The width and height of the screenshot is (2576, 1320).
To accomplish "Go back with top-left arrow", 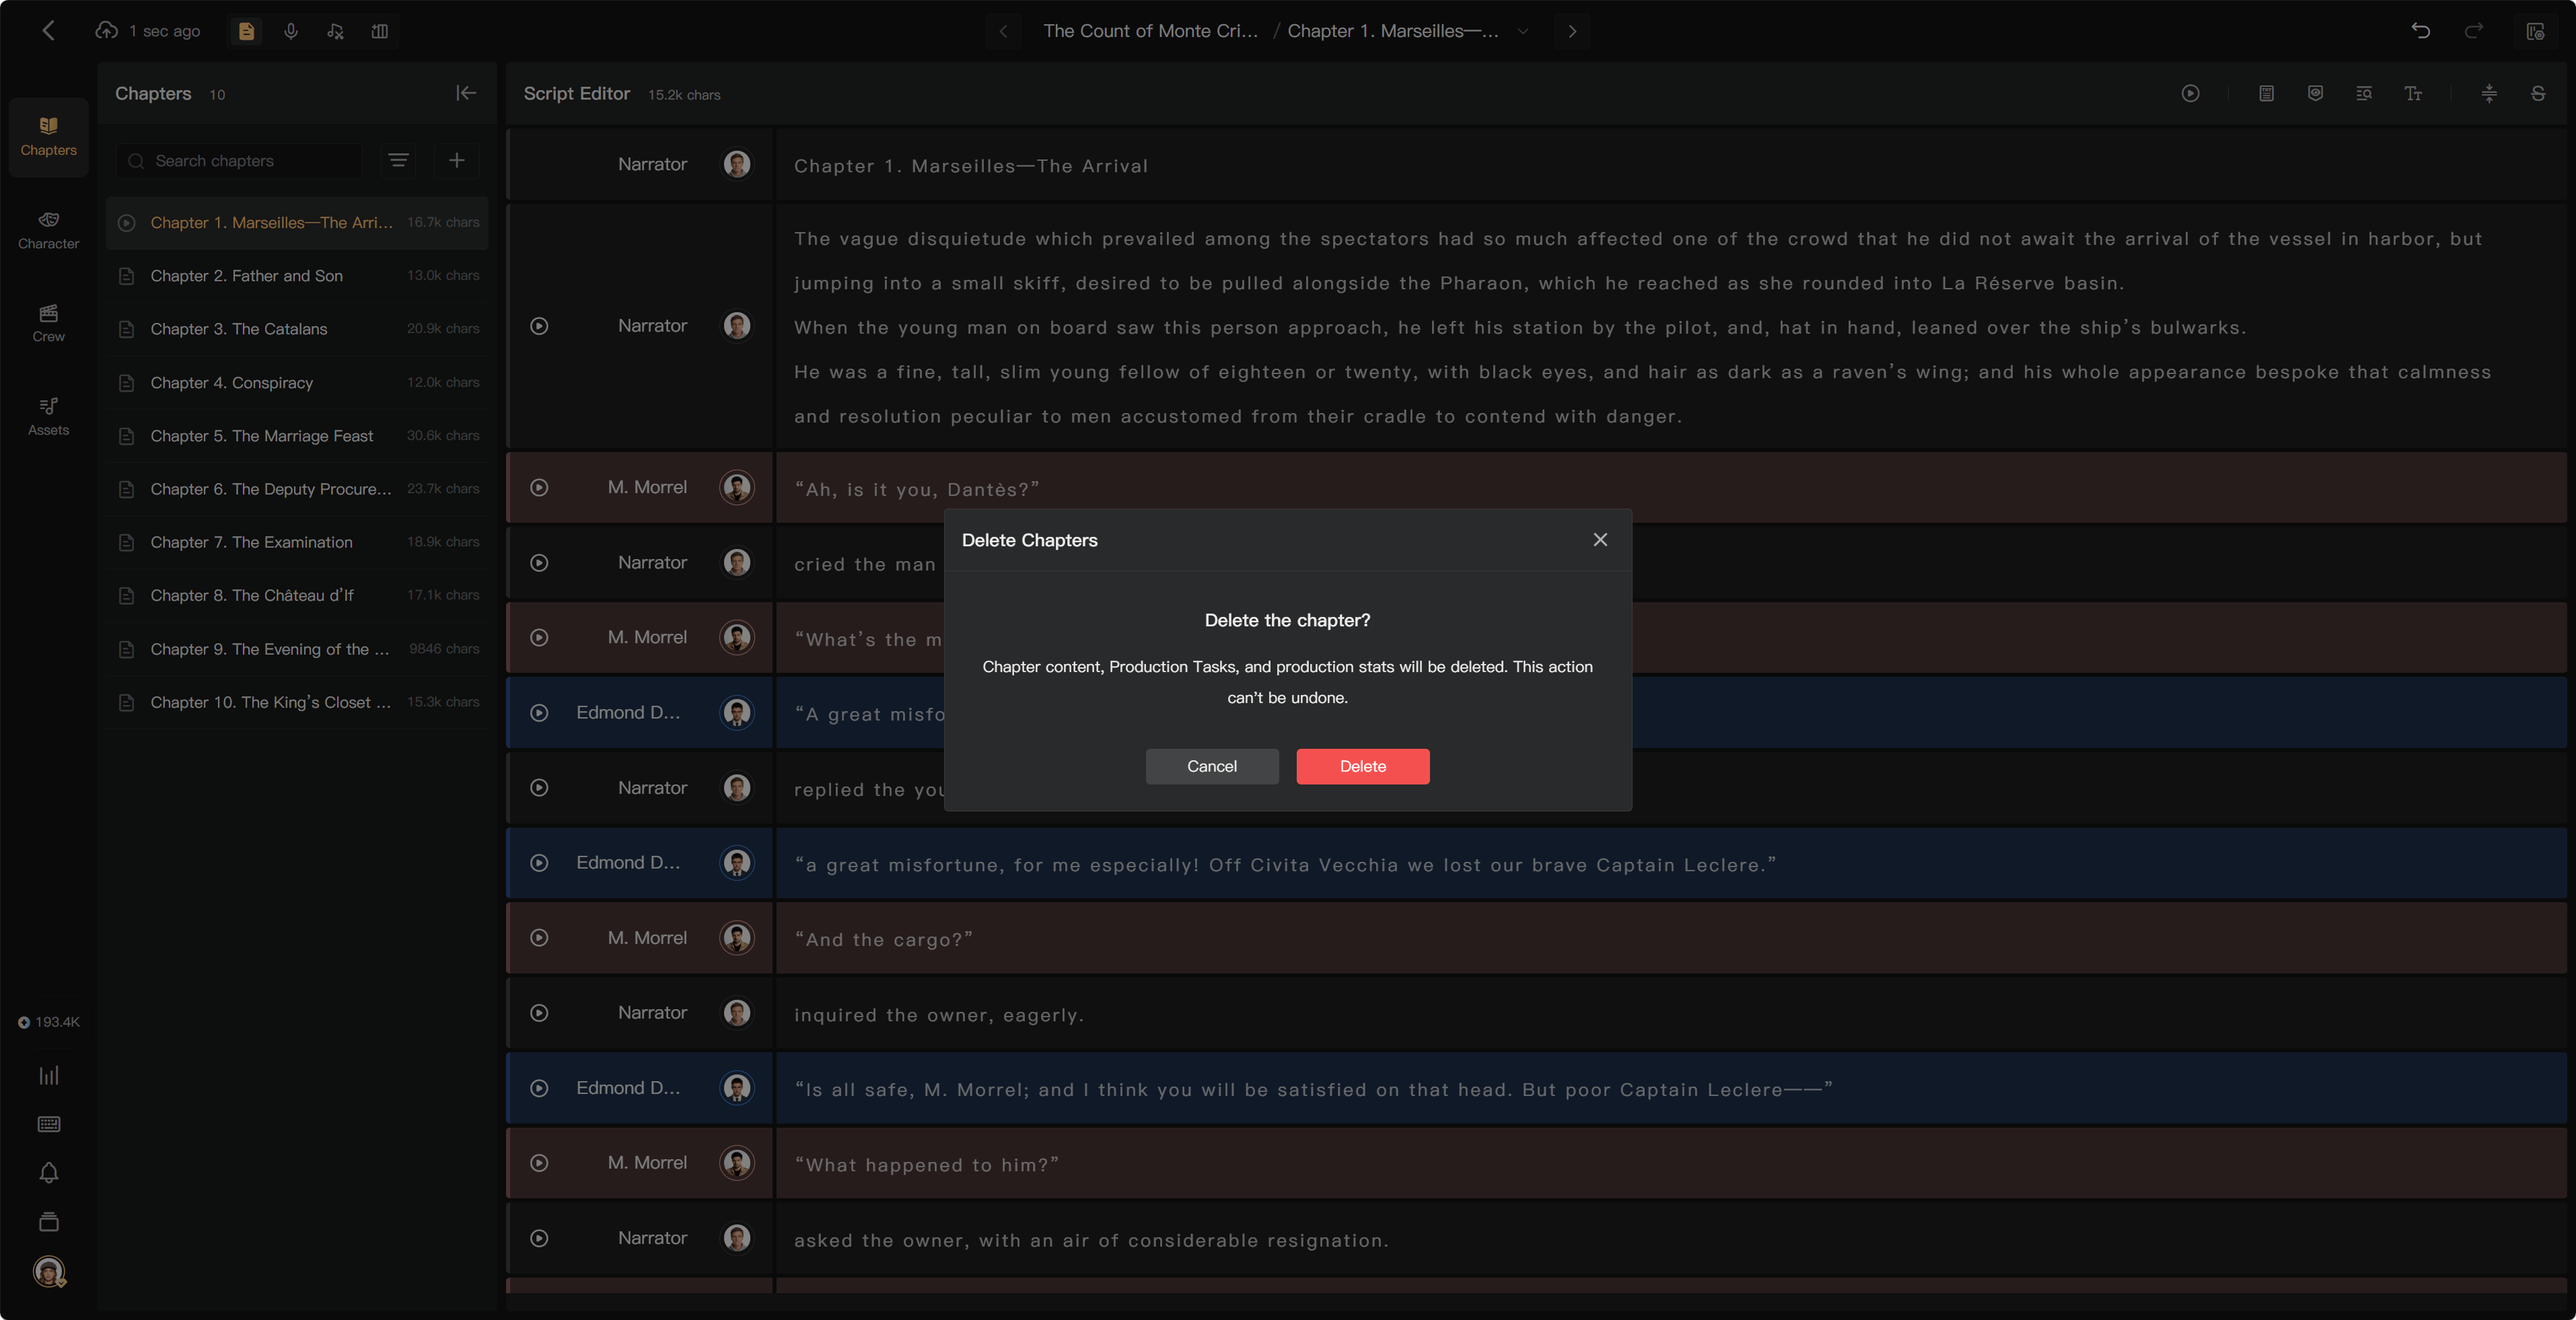I will (x=48, y=31).
